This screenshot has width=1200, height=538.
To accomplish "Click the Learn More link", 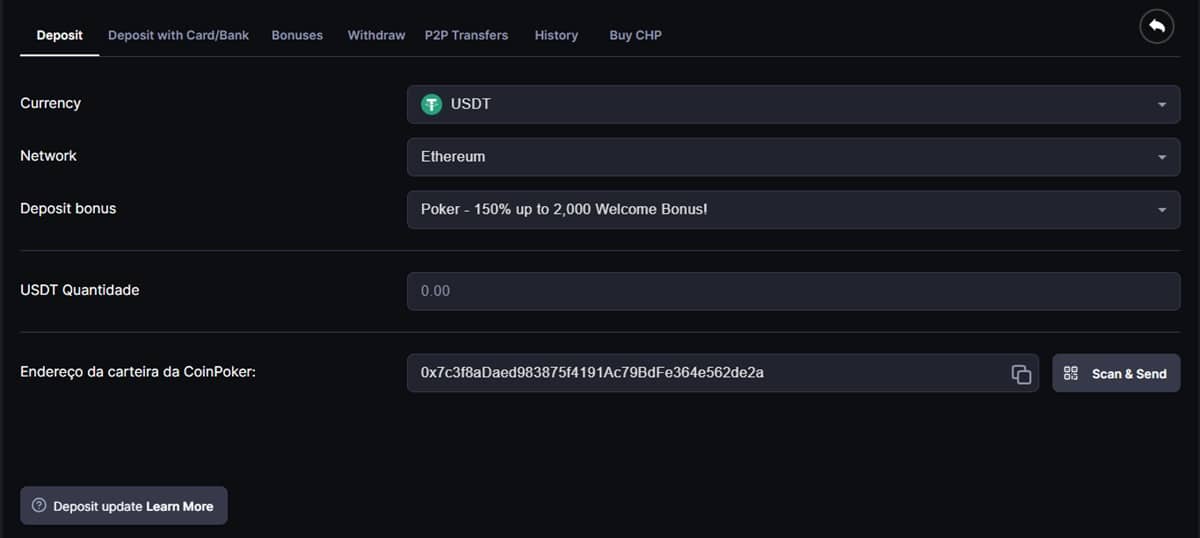I will point(180,506).
